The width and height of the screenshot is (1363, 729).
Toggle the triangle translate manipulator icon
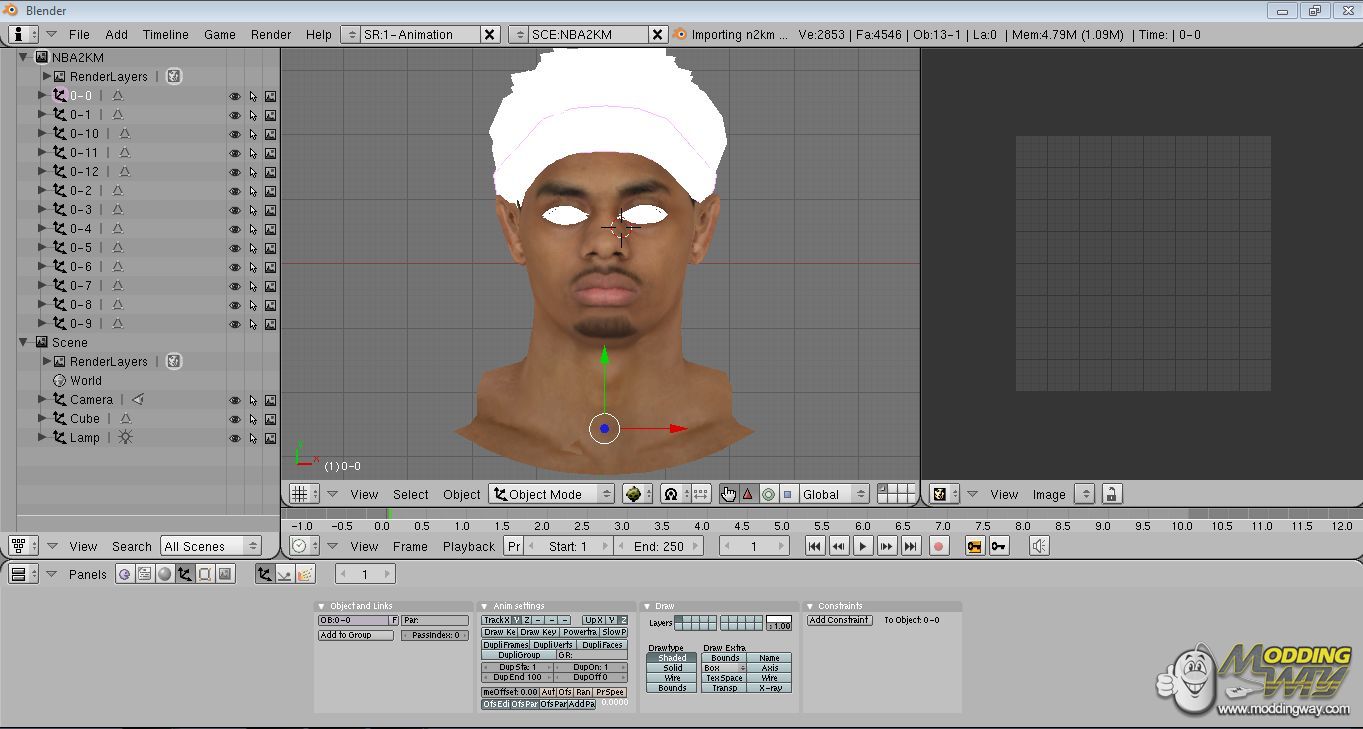[747, 494]
